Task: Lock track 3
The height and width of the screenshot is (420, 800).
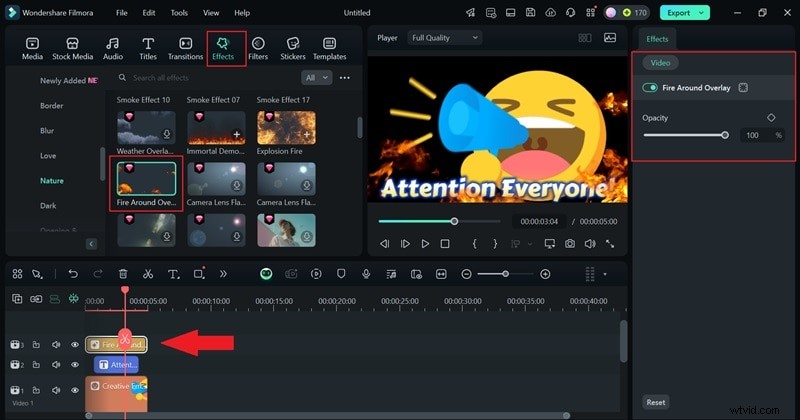Action: 36,345
